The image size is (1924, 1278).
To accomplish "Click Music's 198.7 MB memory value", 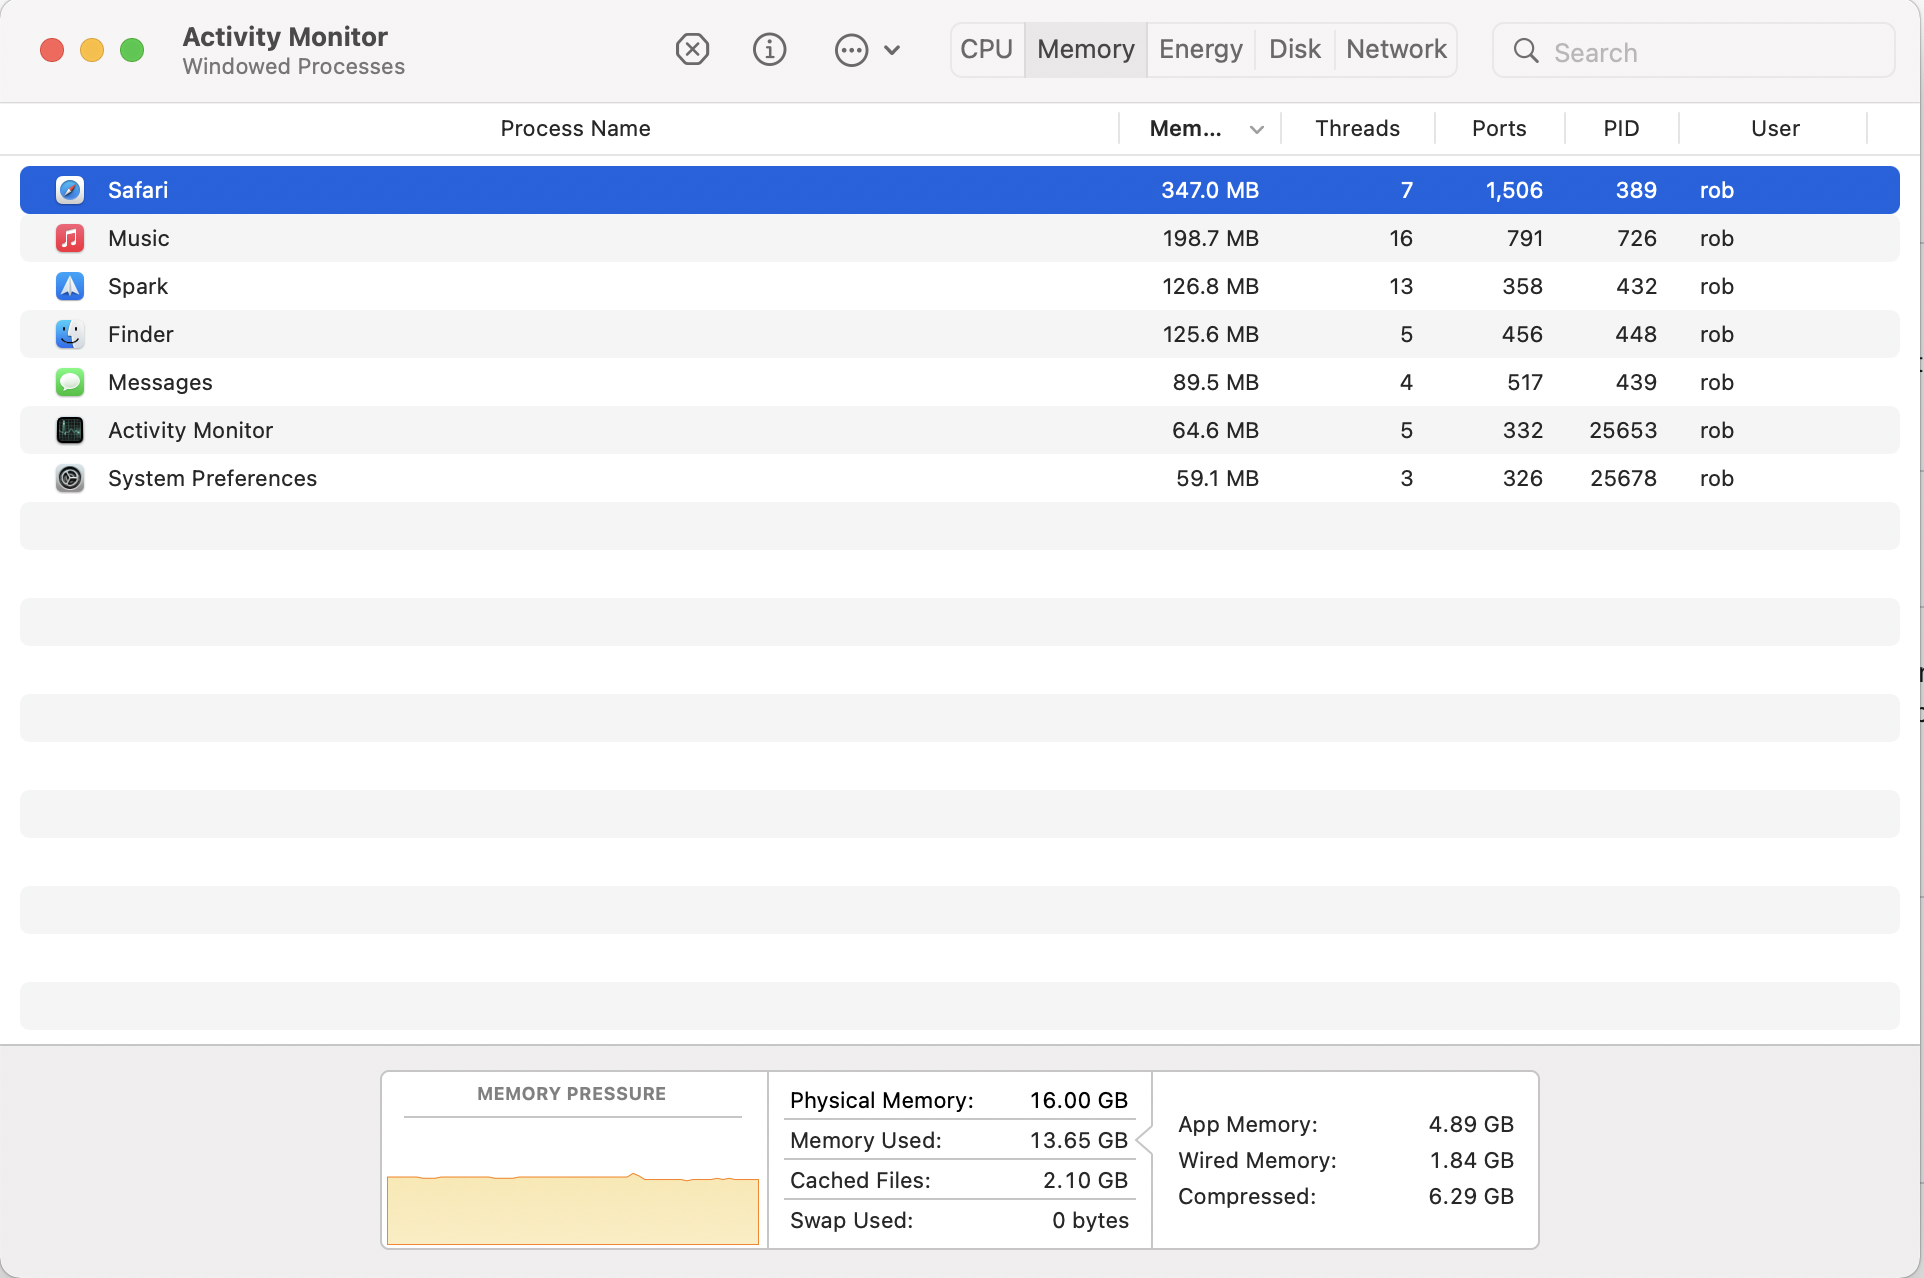I will pos(1210,238).
